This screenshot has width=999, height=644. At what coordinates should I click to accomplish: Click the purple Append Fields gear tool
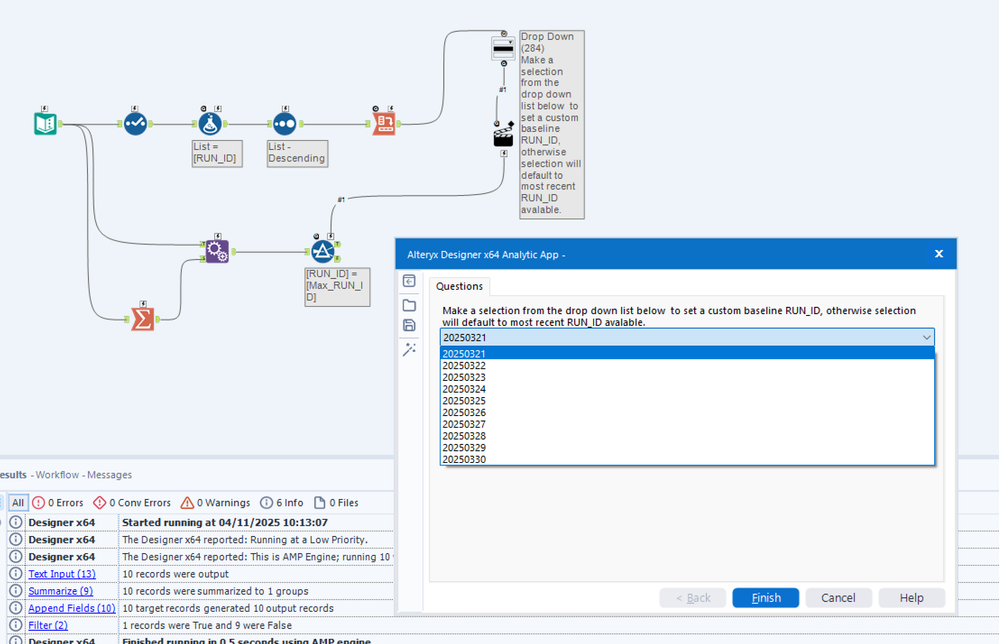click(x=217, y=252)
